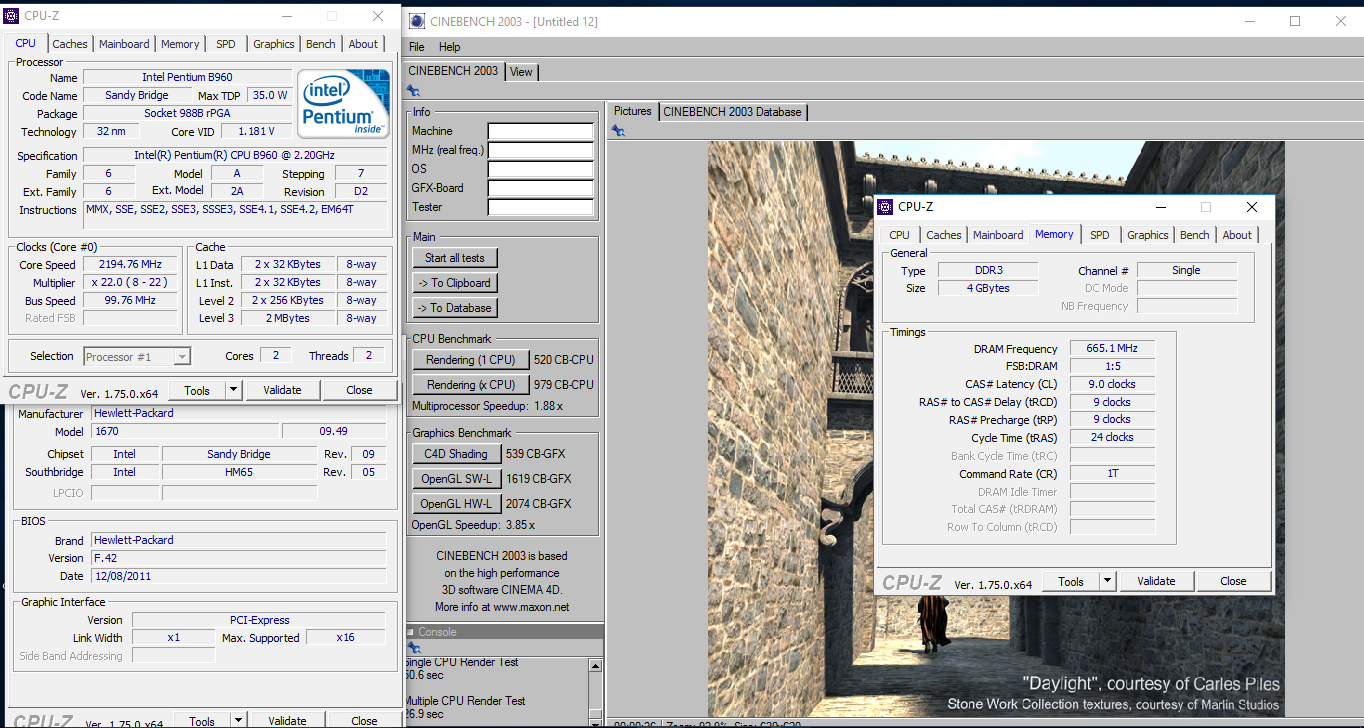Click the rendered Daylight picture
The height and width of the screenshot is (728, 1364).
996,429
